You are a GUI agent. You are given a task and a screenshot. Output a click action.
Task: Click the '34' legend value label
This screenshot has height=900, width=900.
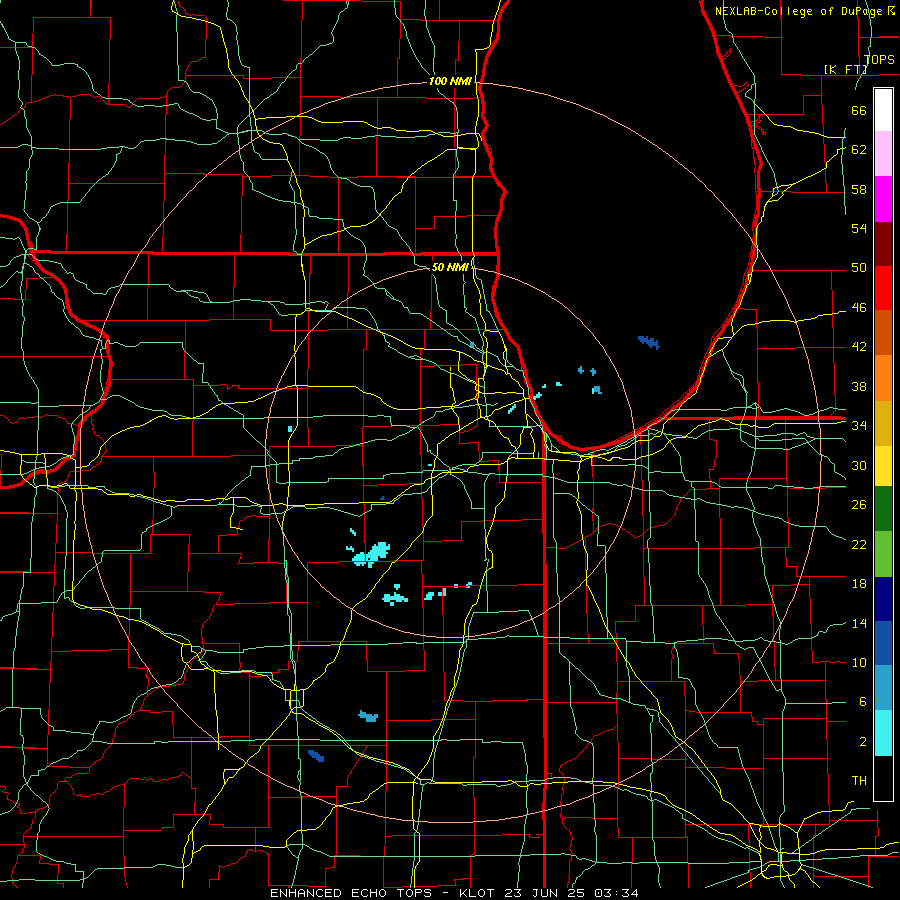coord(859,426)
